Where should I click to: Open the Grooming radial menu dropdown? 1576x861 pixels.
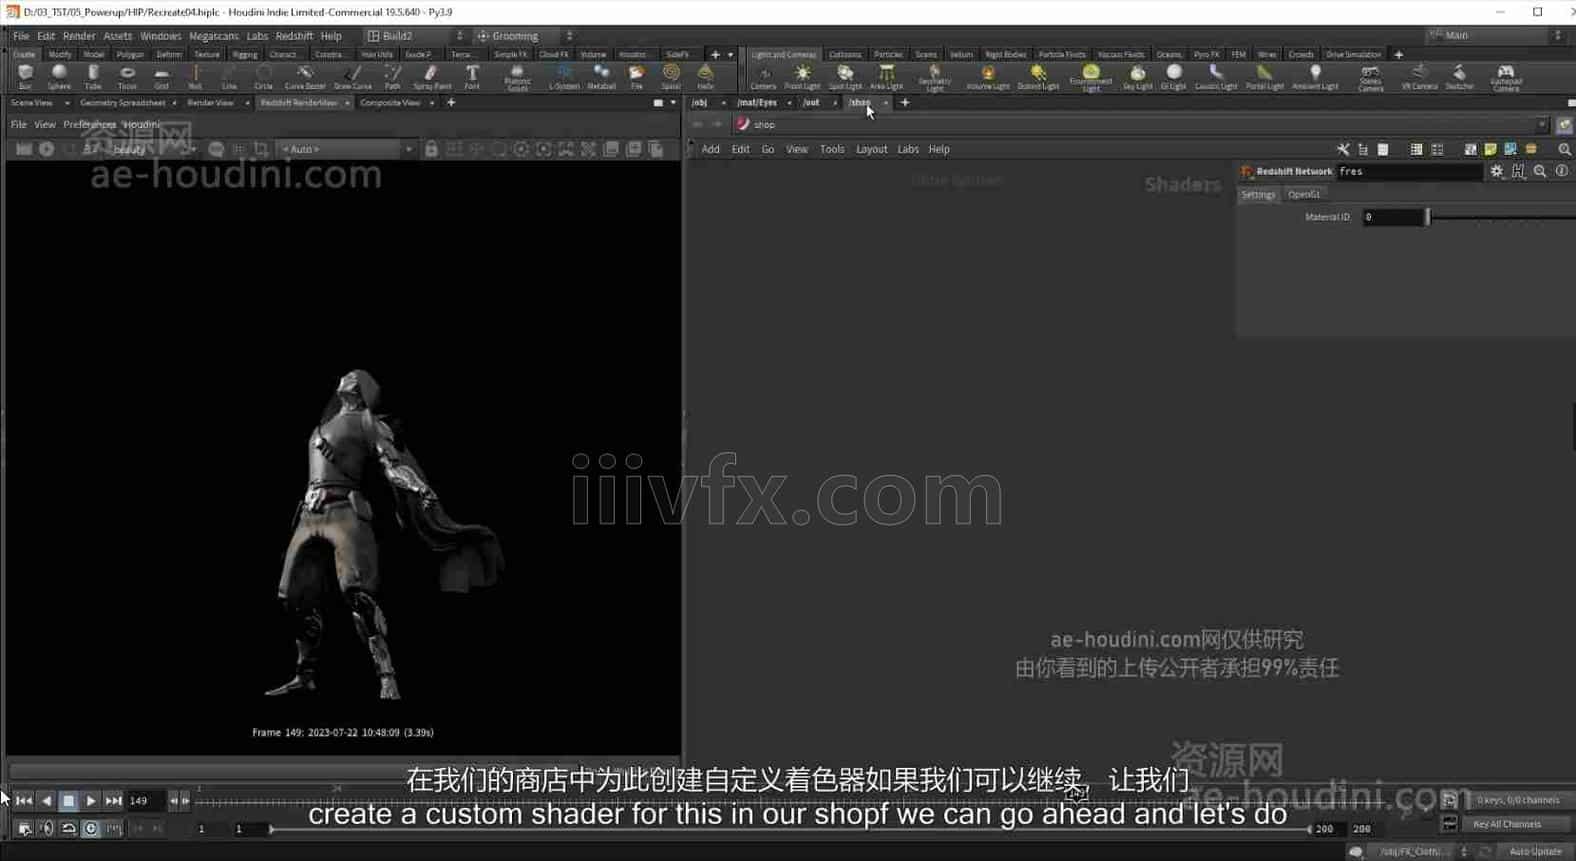(x=524, y=35)
